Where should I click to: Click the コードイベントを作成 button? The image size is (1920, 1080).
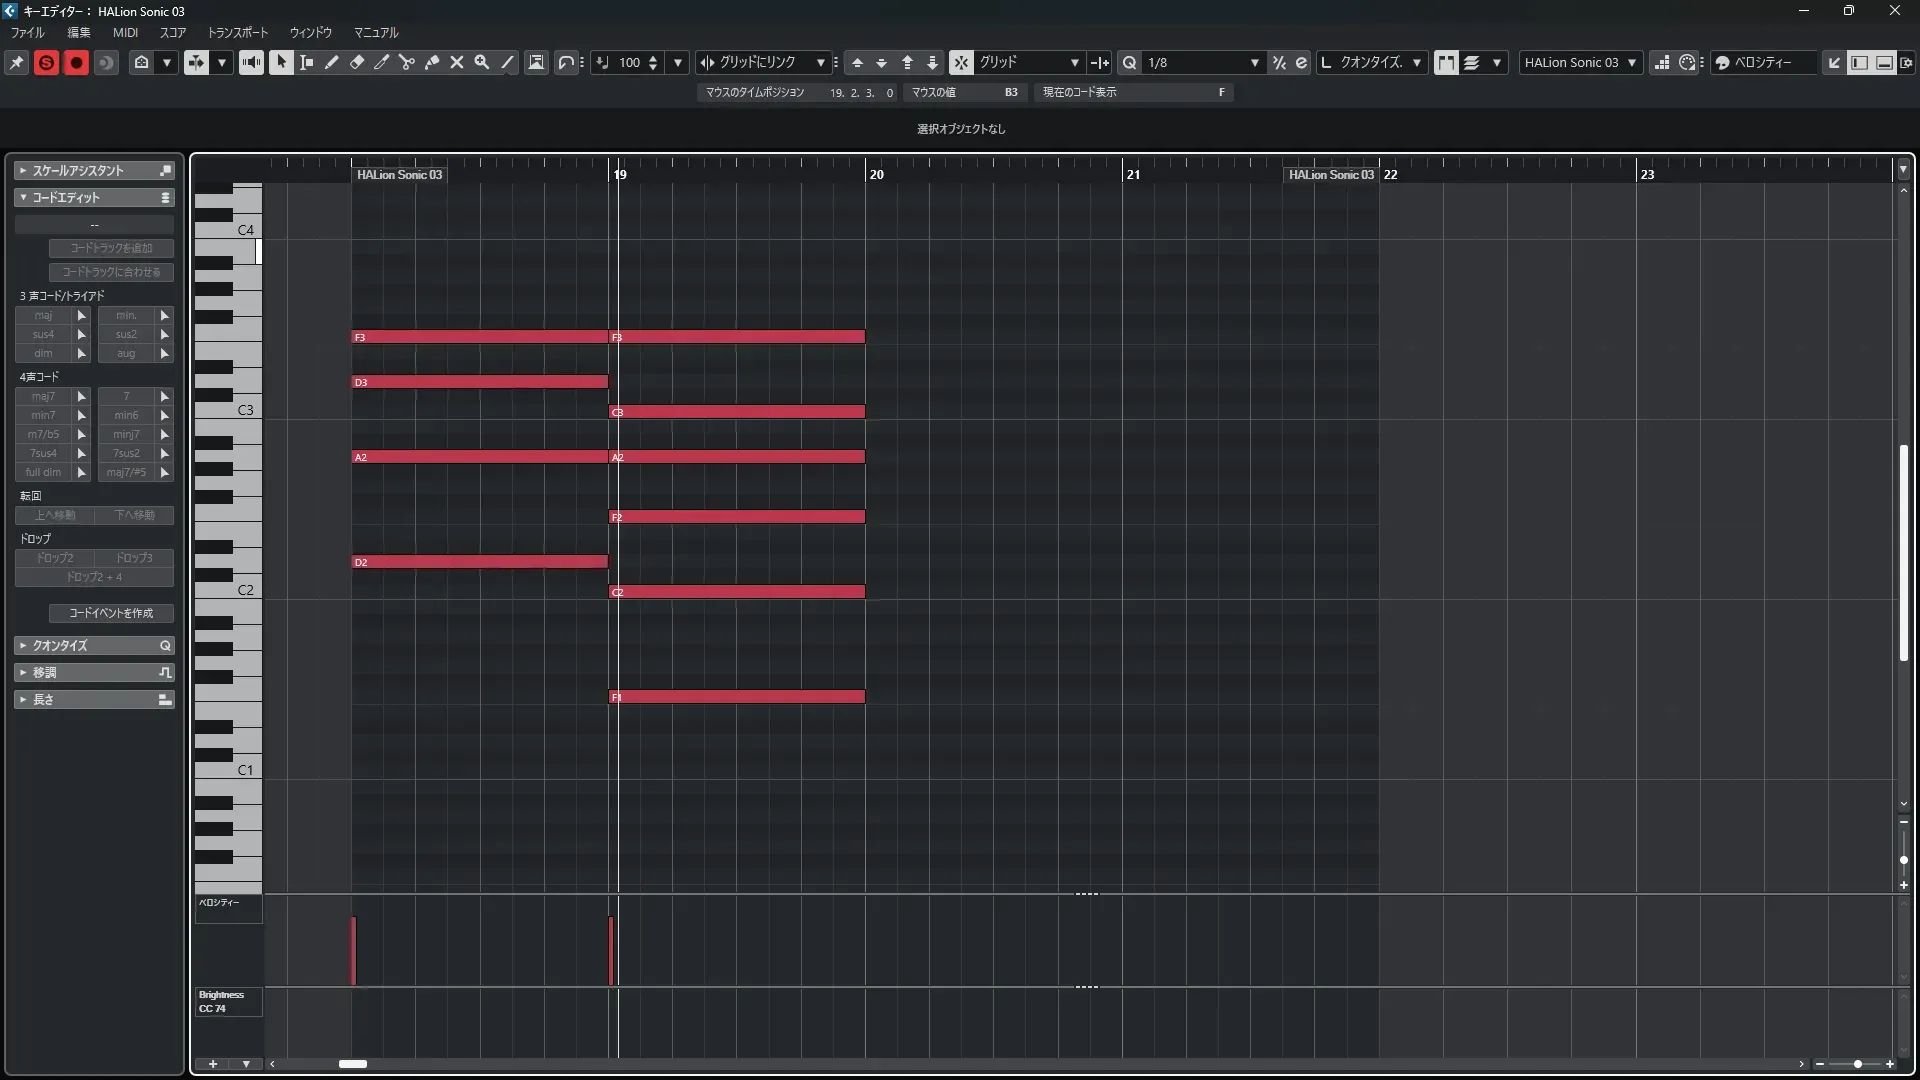[111, 613]
